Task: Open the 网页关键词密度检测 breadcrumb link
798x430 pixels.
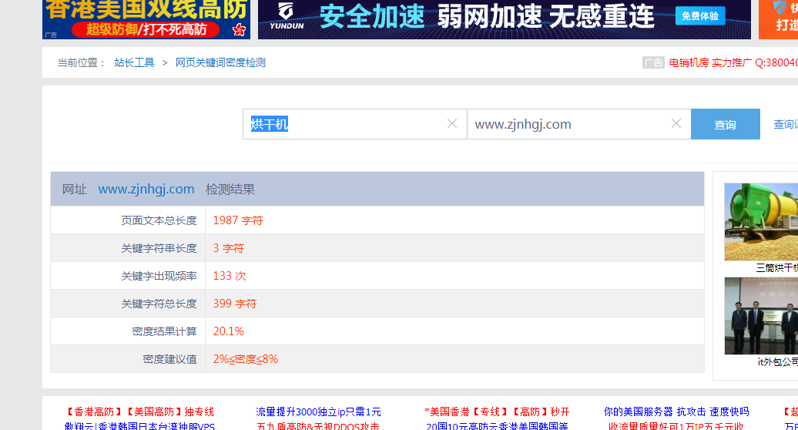Action: click(220, 63)
